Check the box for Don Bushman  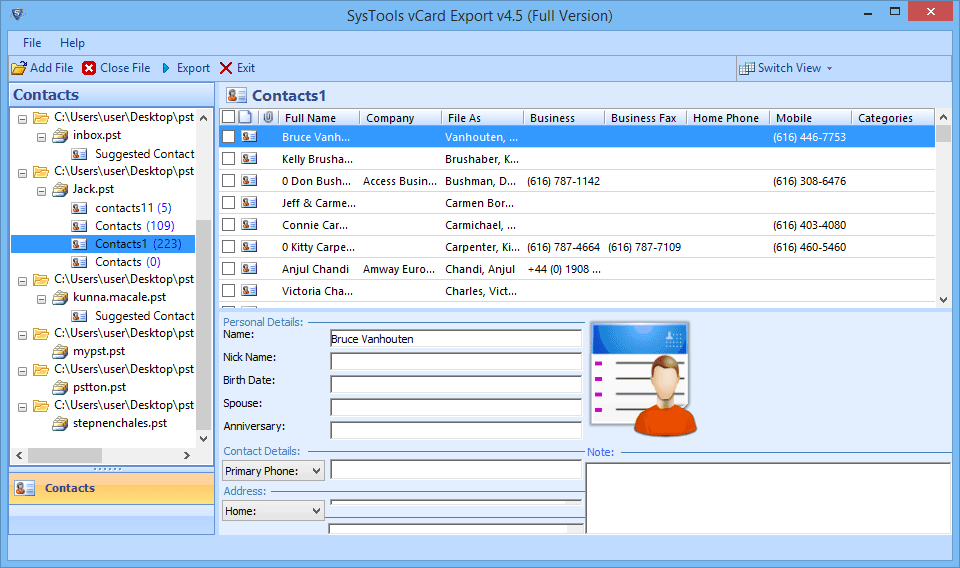click(228, 181)
